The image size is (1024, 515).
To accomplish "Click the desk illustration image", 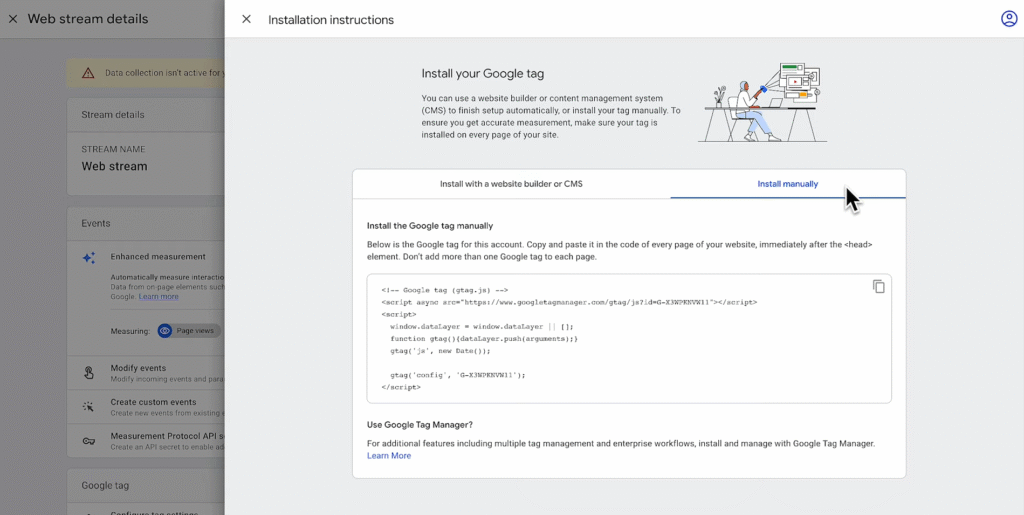I will pos(763,102).
